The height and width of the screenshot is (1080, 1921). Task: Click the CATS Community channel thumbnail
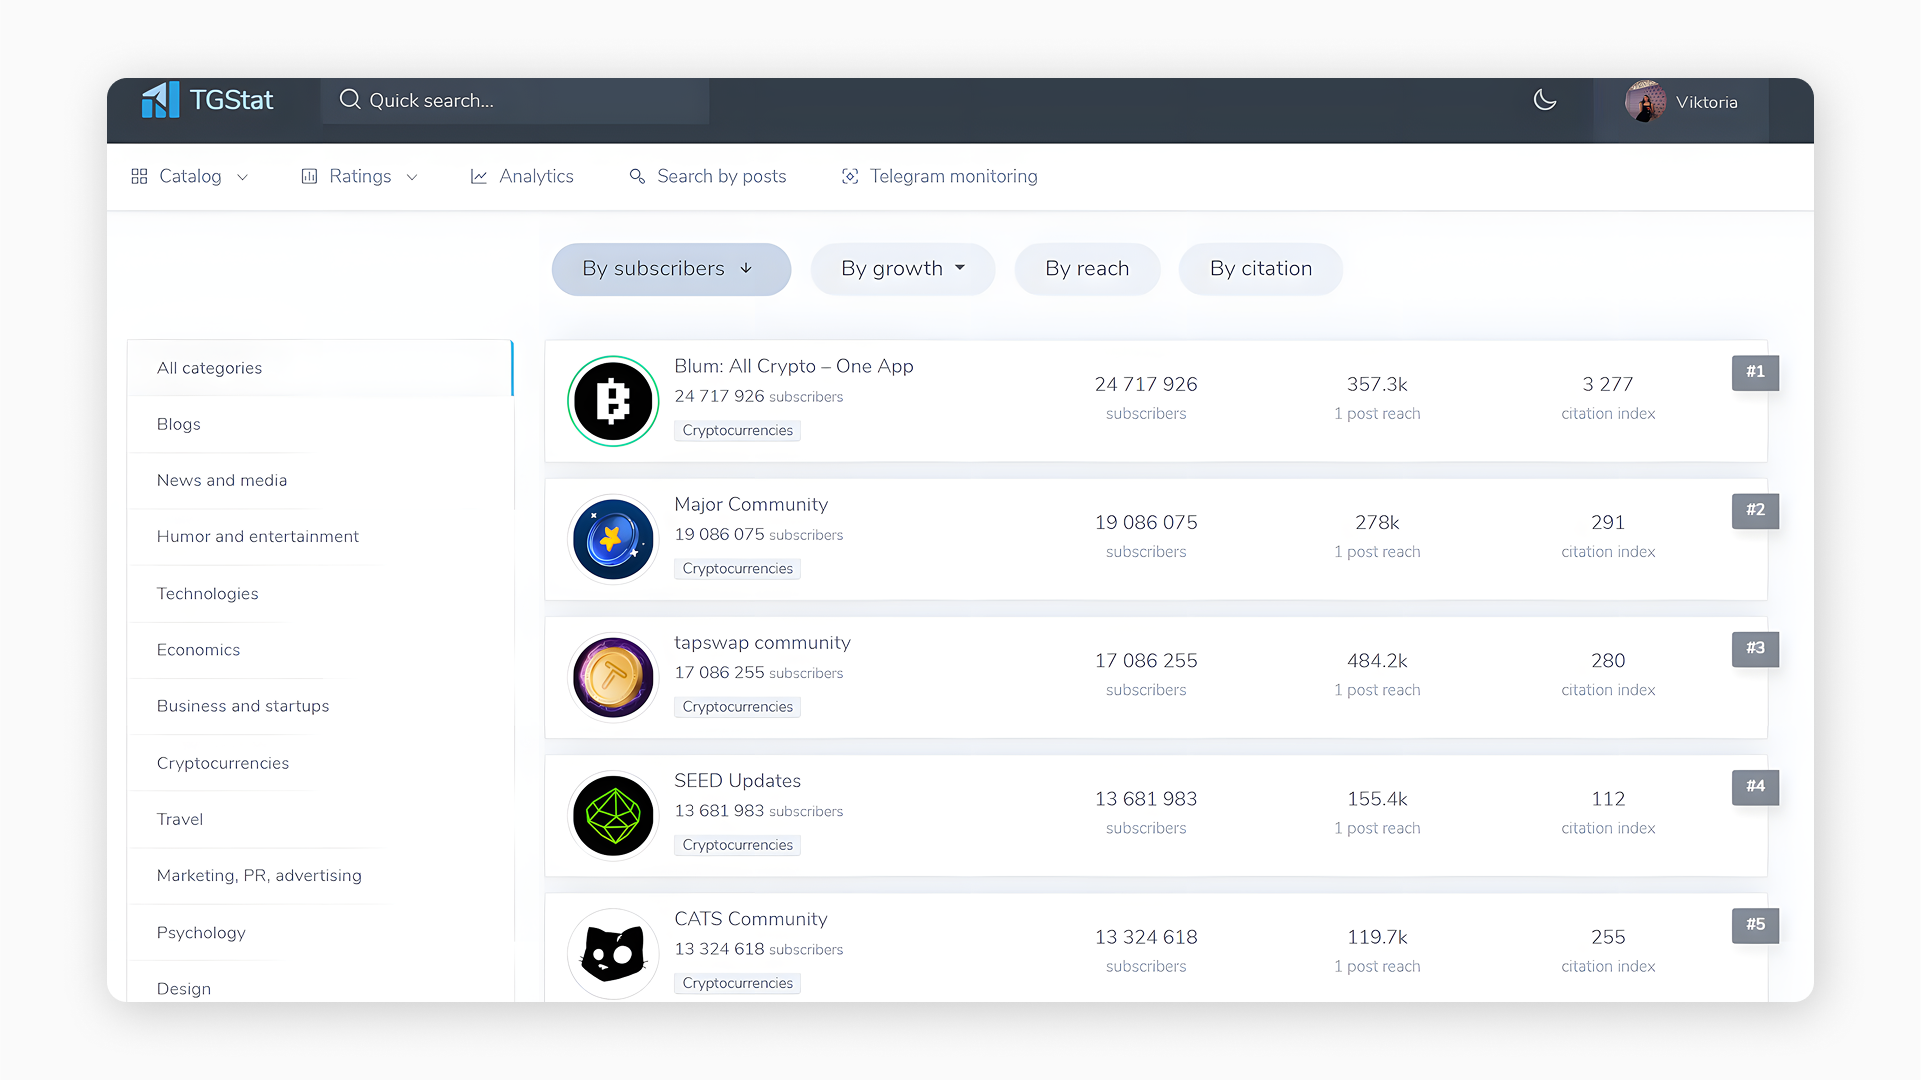[x=612, y=953]
